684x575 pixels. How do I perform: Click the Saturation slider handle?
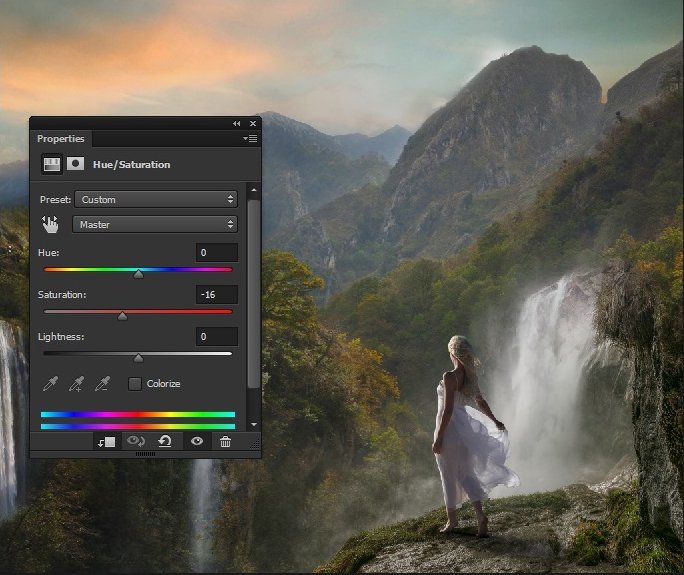(x=122, y=316)
